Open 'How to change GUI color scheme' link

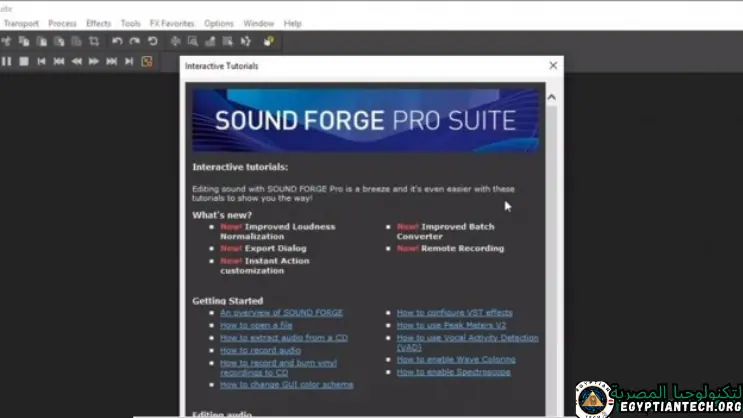coord(287,385)
